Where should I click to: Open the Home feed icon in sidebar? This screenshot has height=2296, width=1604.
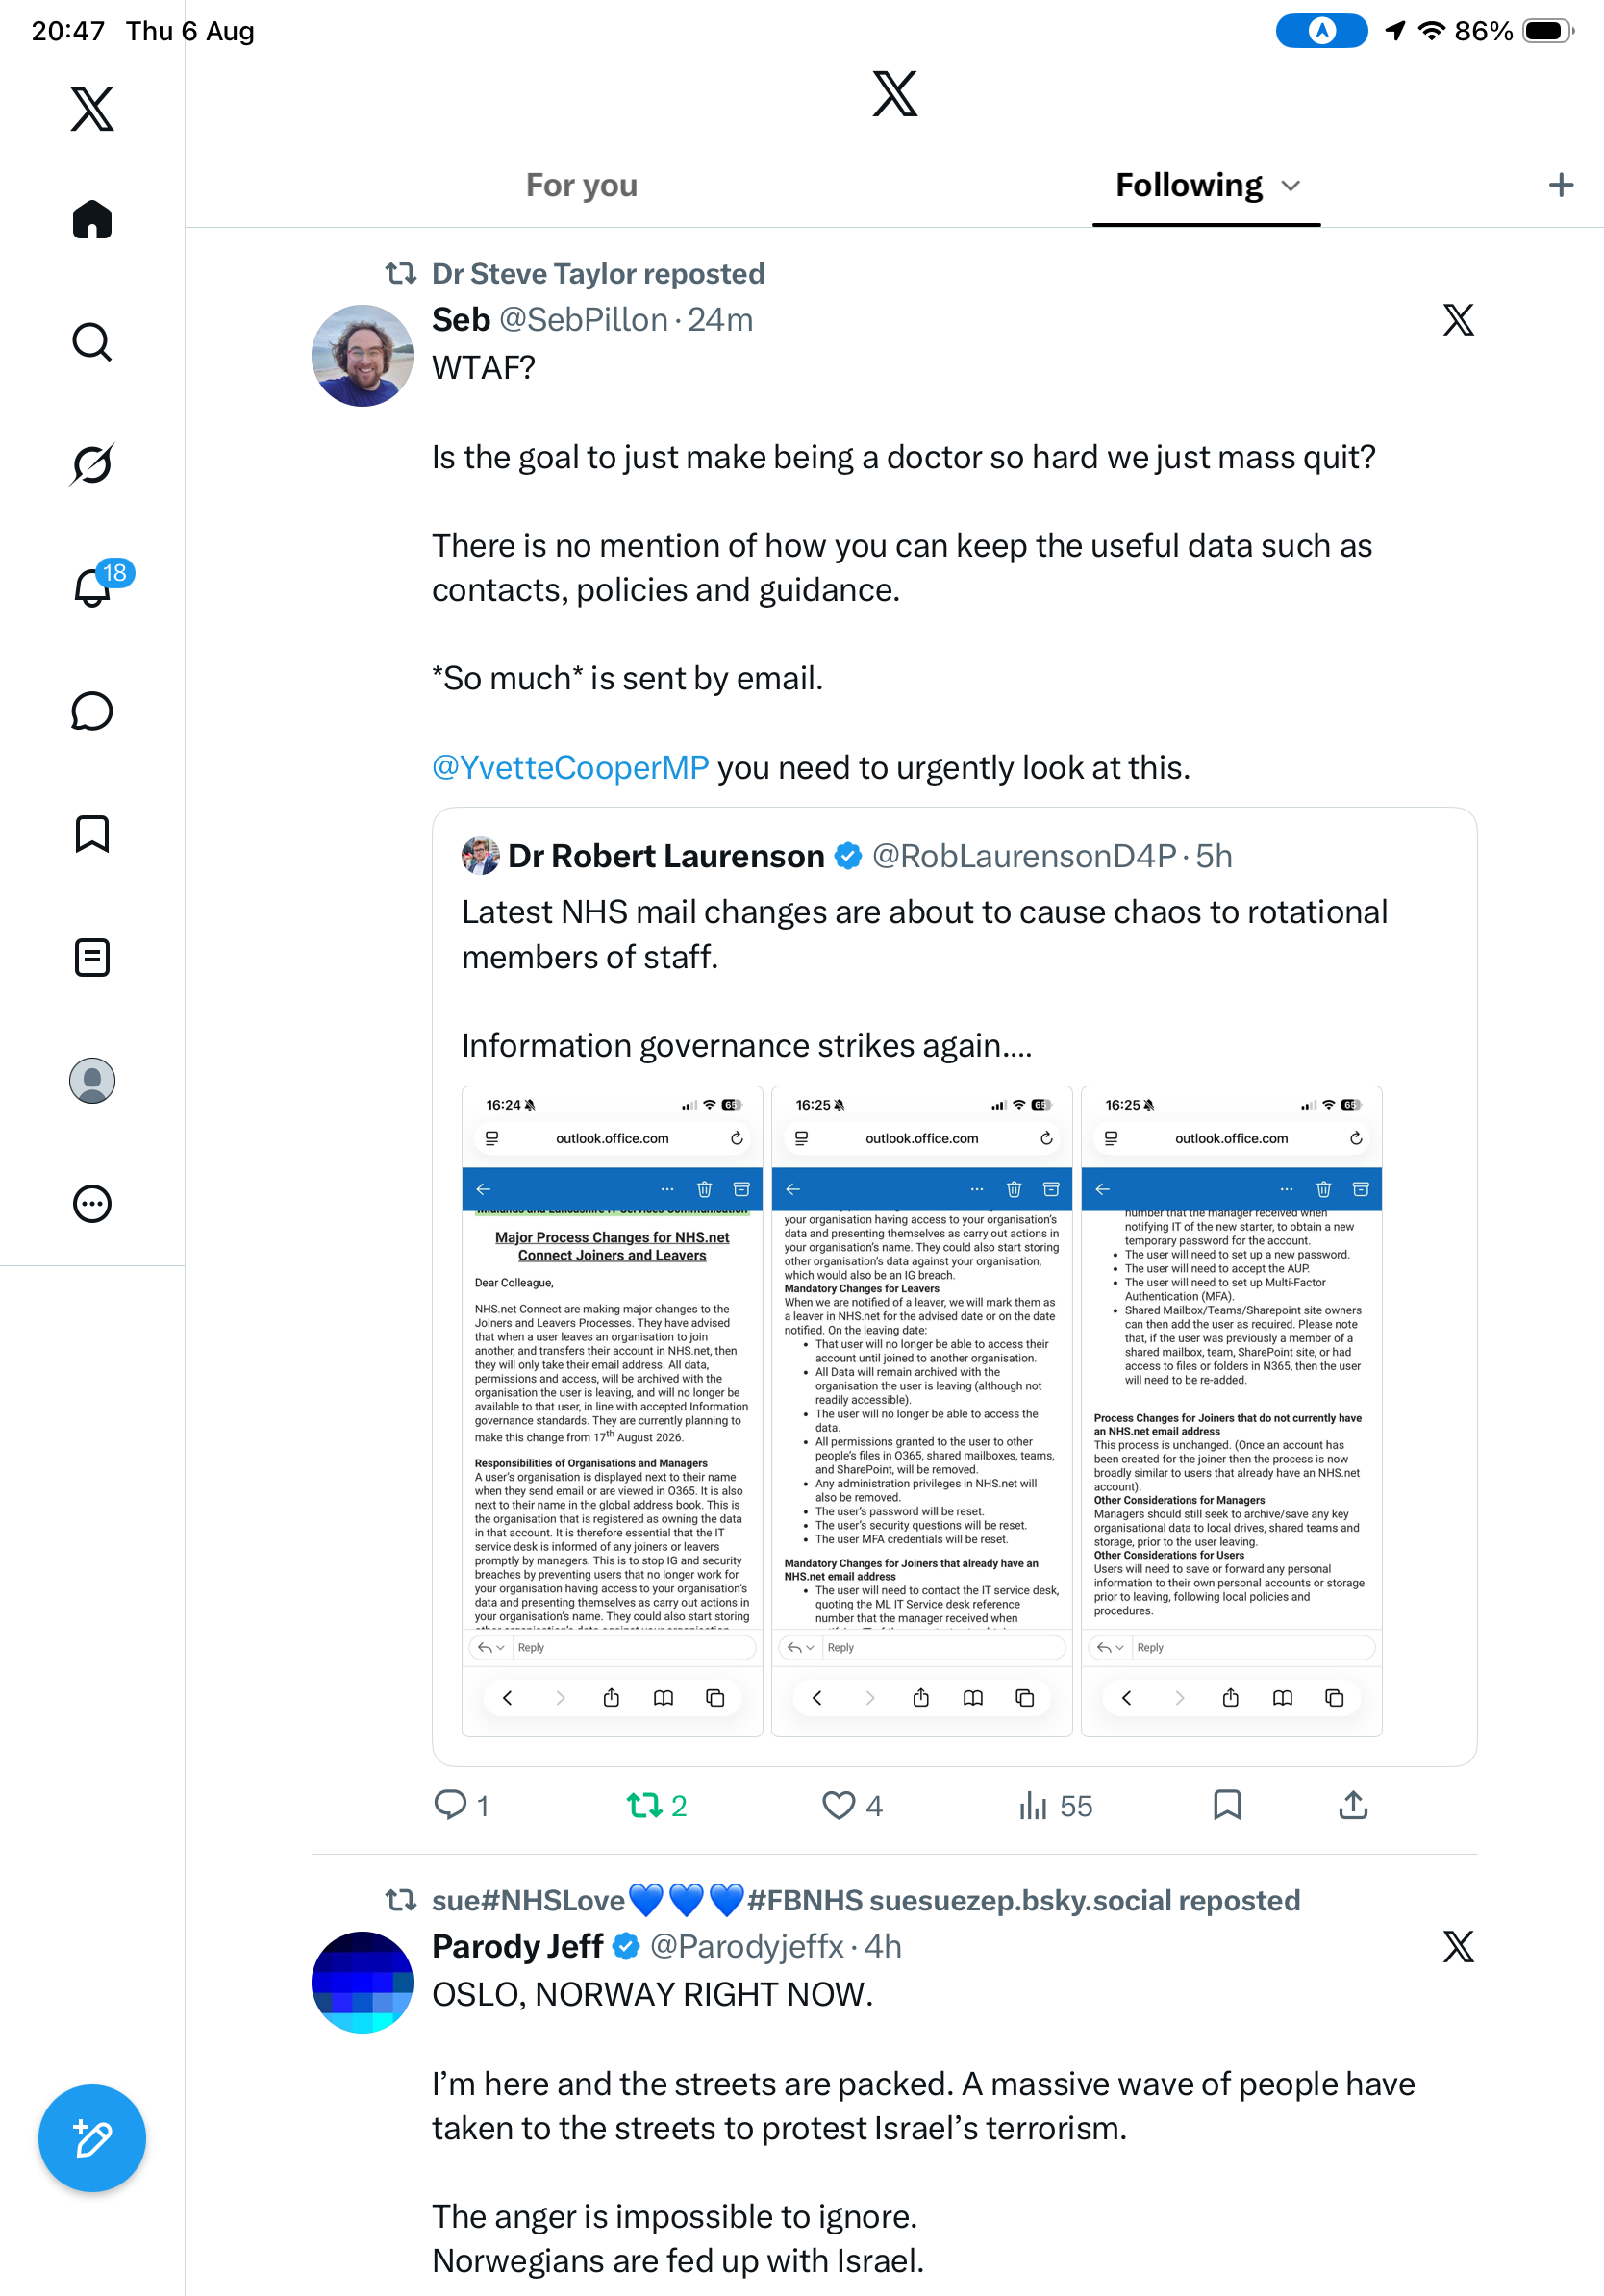pyautogui.click(x=92, y=219)
